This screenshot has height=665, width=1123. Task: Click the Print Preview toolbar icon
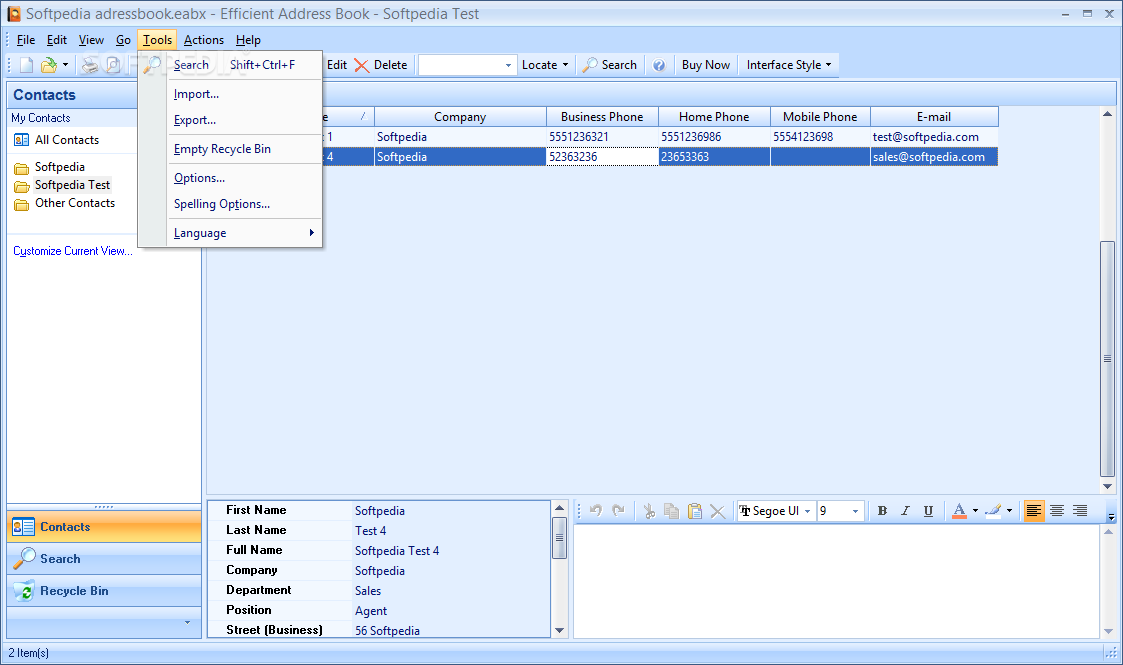click(112, 65)
